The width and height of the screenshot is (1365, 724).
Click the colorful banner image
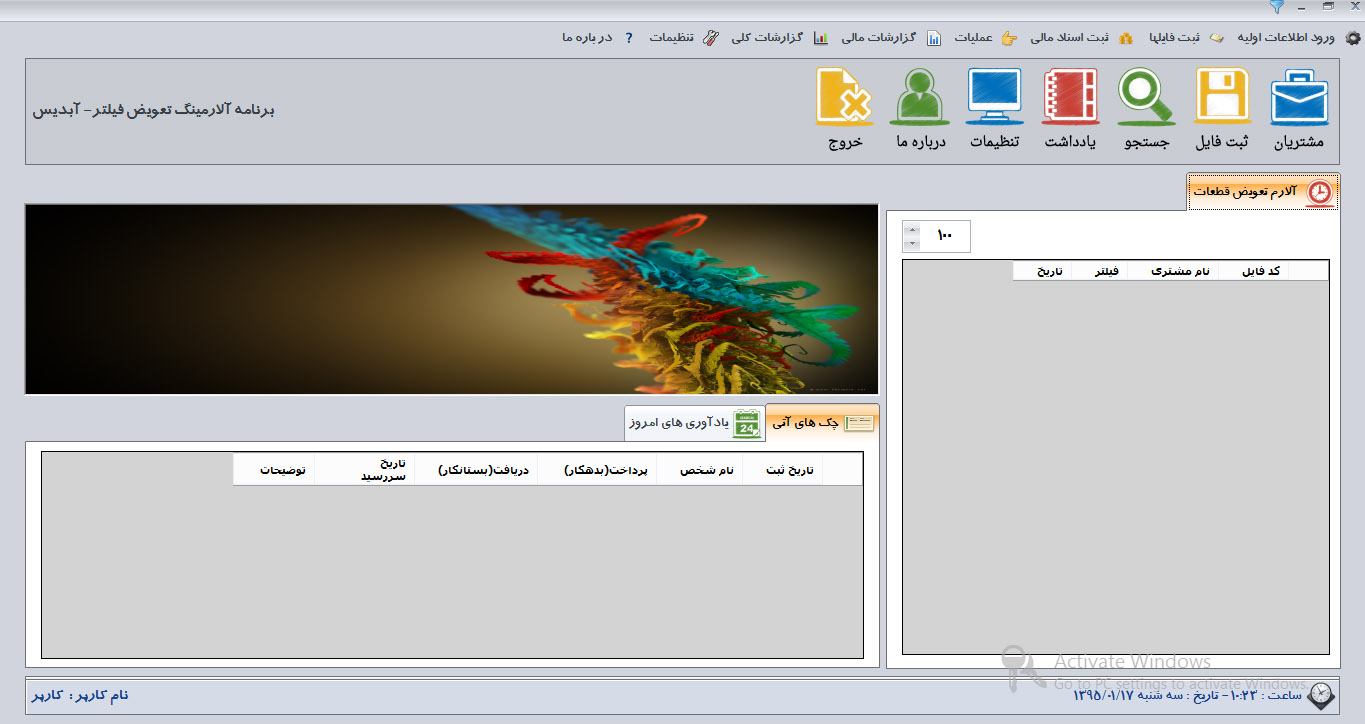point(451,299)
